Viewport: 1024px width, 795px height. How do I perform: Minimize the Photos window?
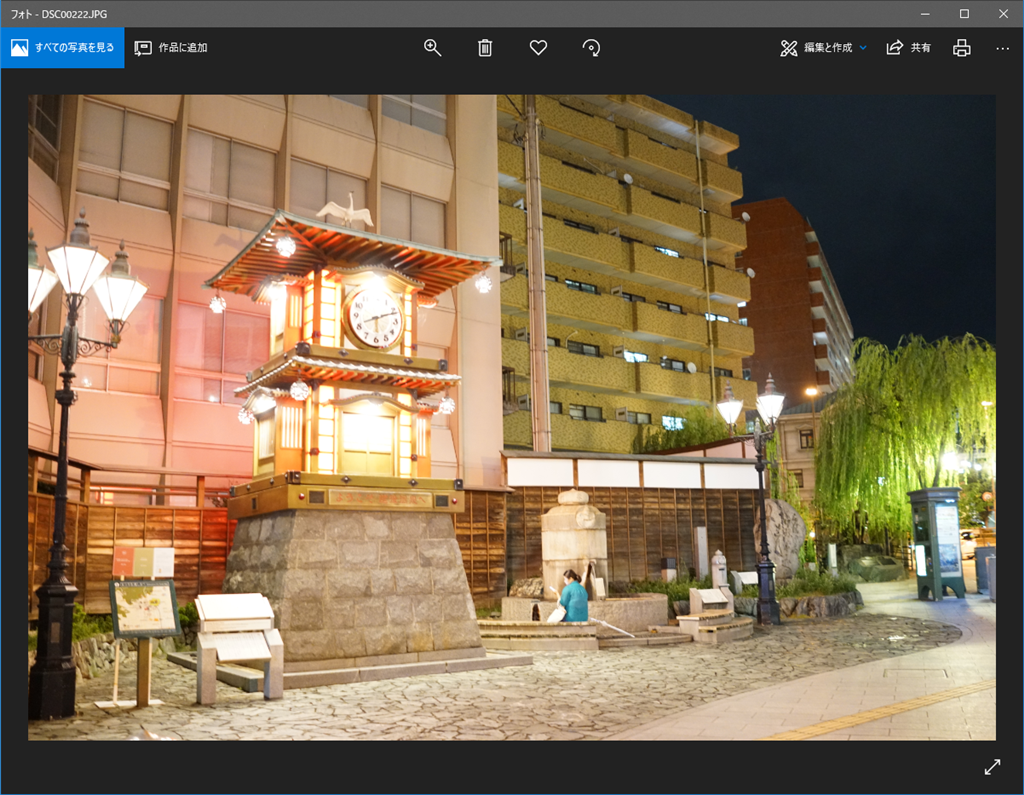coord(924,14)
